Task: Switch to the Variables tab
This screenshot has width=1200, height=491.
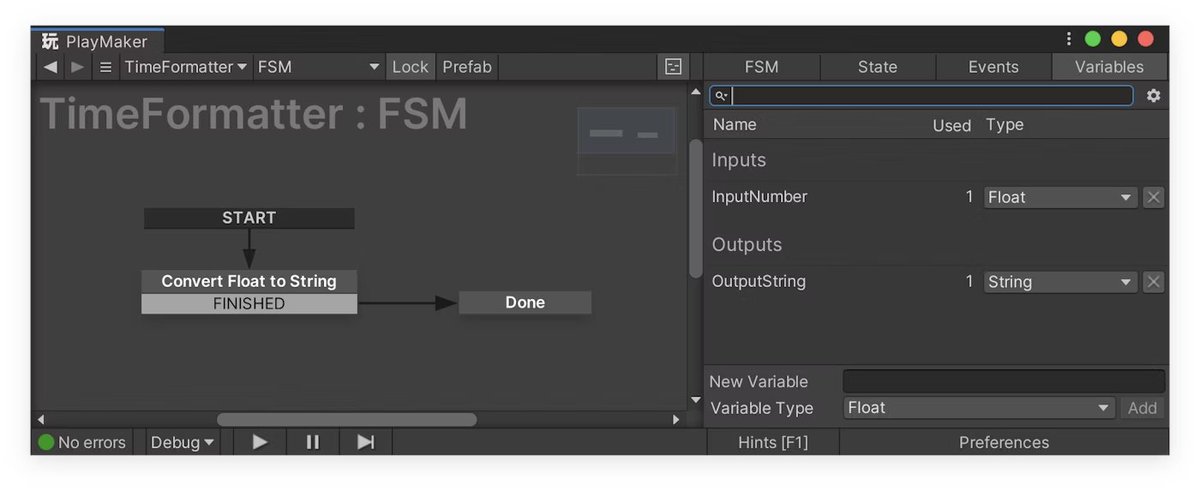Action: pyautogui.click(x=1109, y=67)
